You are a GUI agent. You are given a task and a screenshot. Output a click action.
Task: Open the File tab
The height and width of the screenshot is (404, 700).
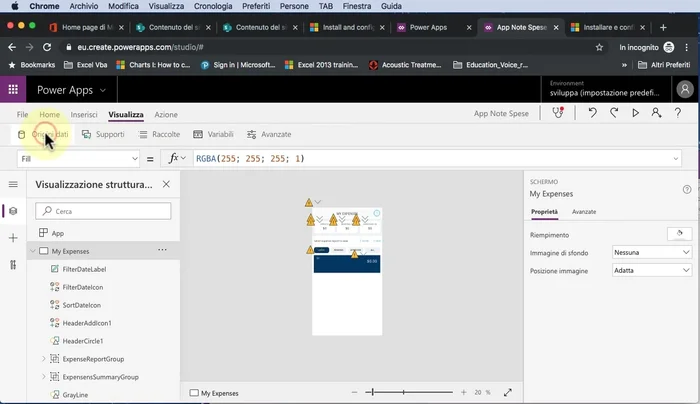22,114
